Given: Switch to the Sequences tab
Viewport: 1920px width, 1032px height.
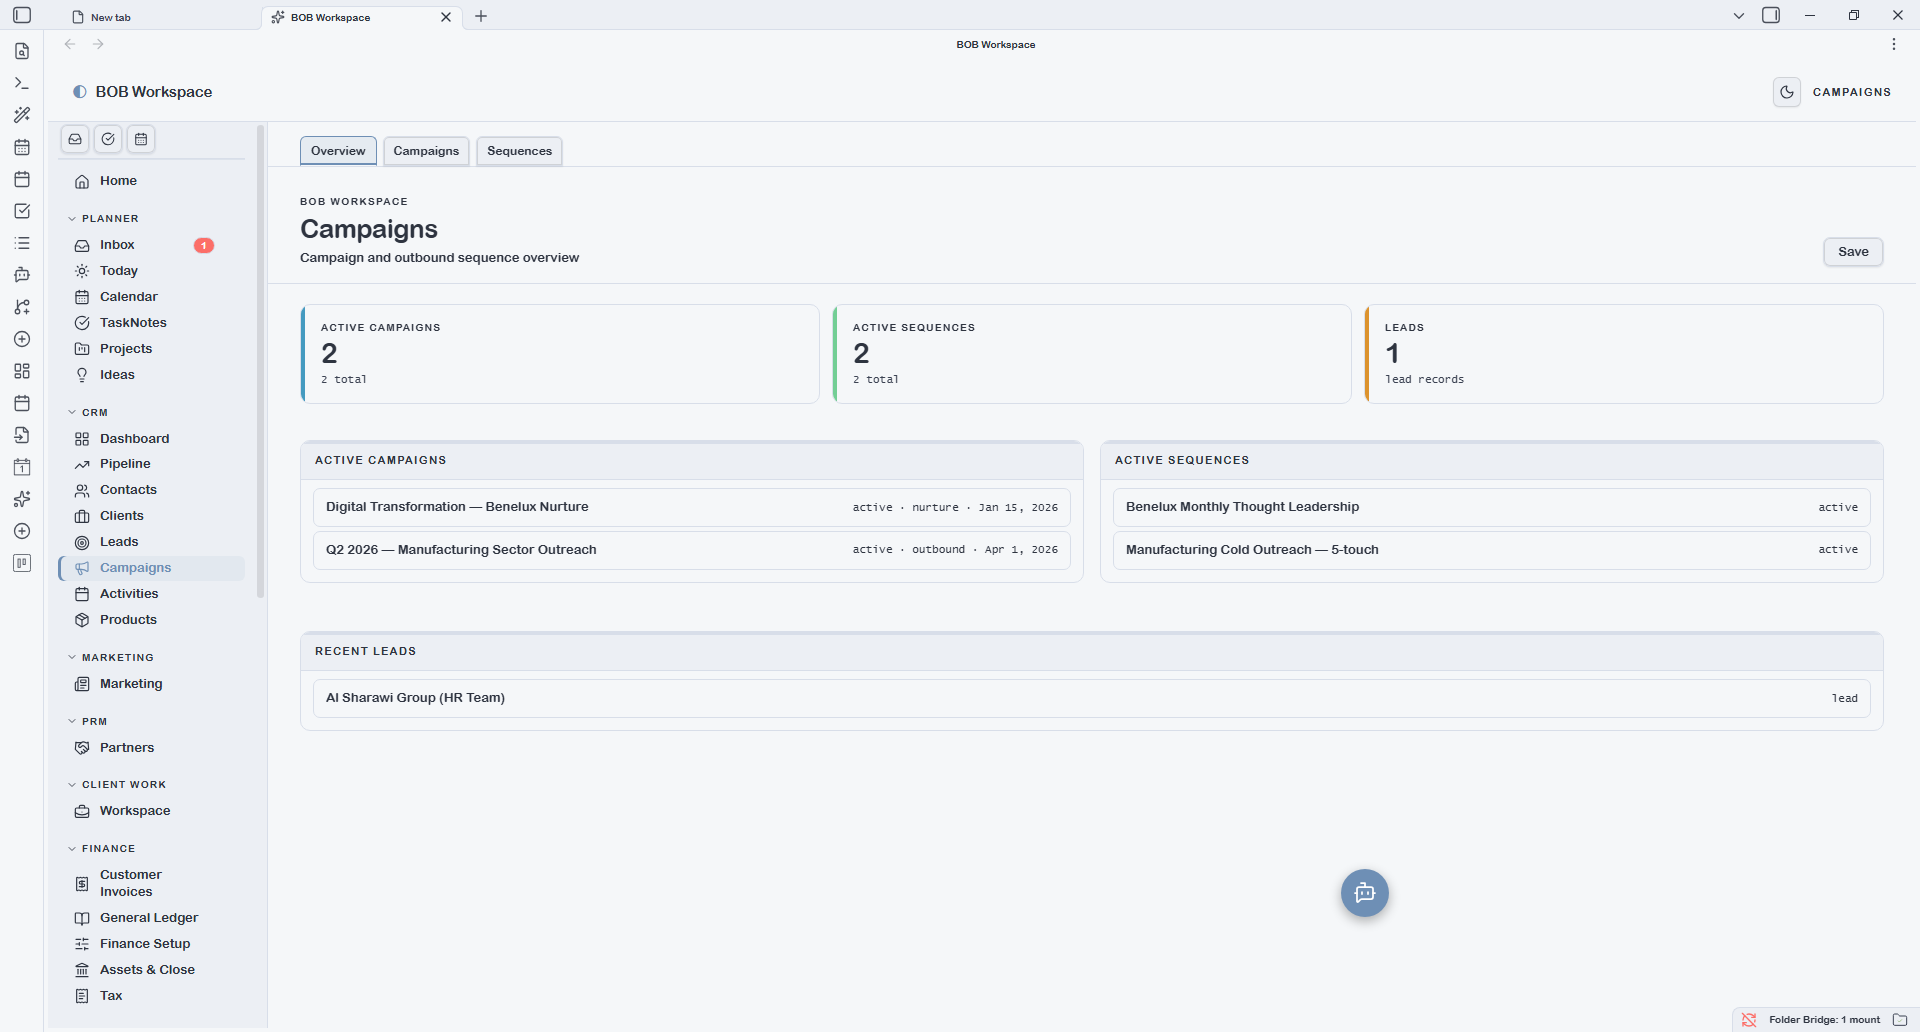Looking at the screenshot, I should coord(519,151).
